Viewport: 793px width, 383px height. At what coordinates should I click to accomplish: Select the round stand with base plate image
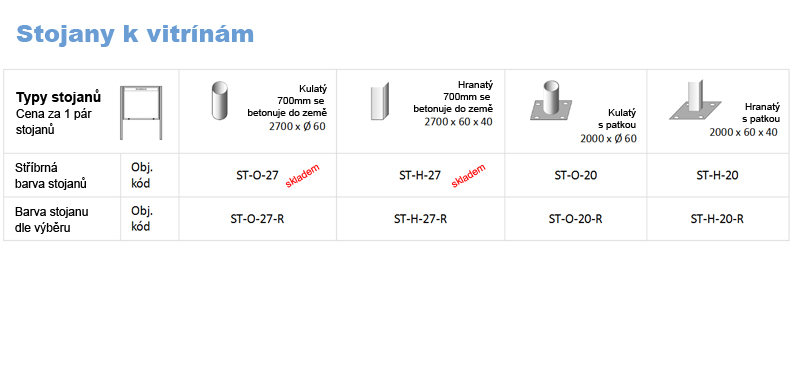[551, 100]
